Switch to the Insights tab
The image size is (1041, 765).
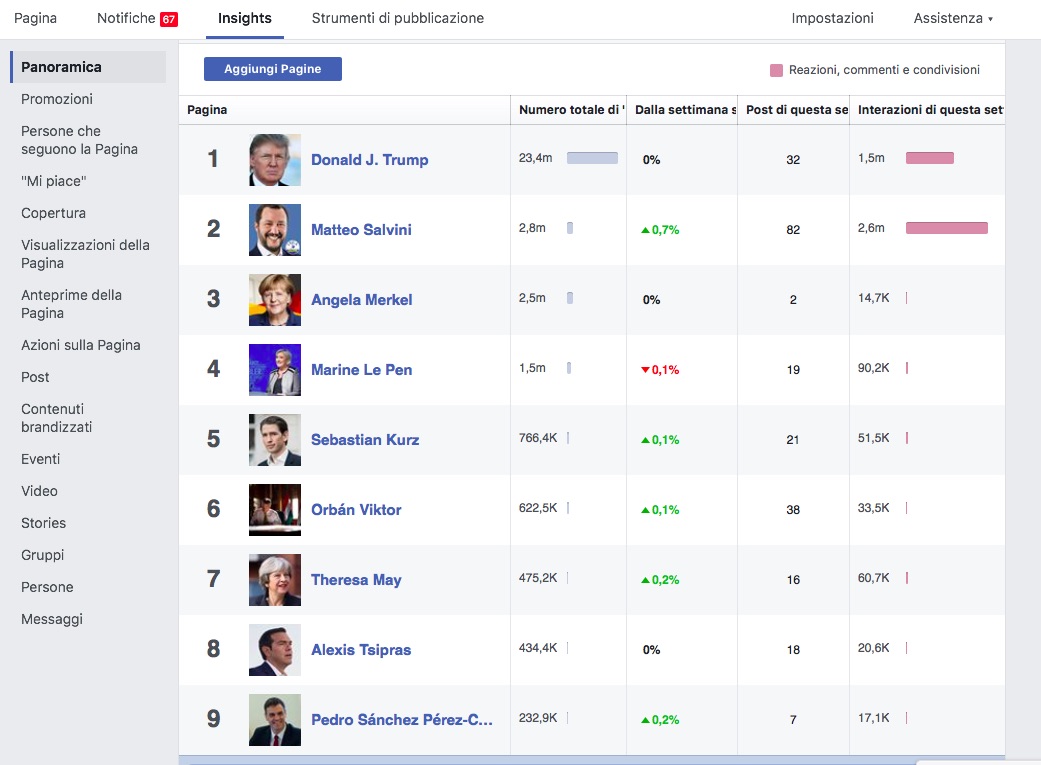click(245, 19)
